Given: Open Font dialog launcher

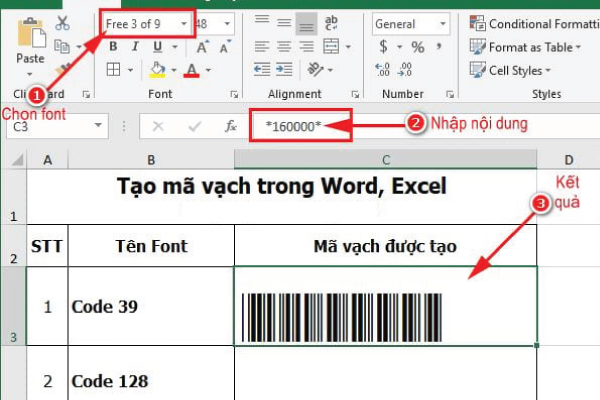Looking at the screenshot, I should click(x=234, y=94).
